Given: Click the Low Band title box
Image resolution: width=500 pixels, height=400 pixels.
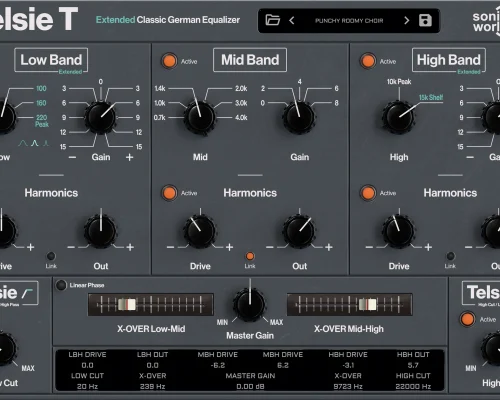Looking at the screenshot, I should [51, 60].
